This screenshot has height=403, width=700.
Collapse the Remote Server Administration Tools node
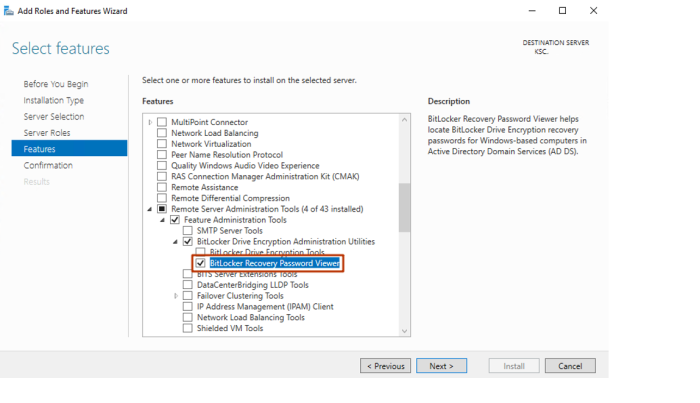[150, 209]
